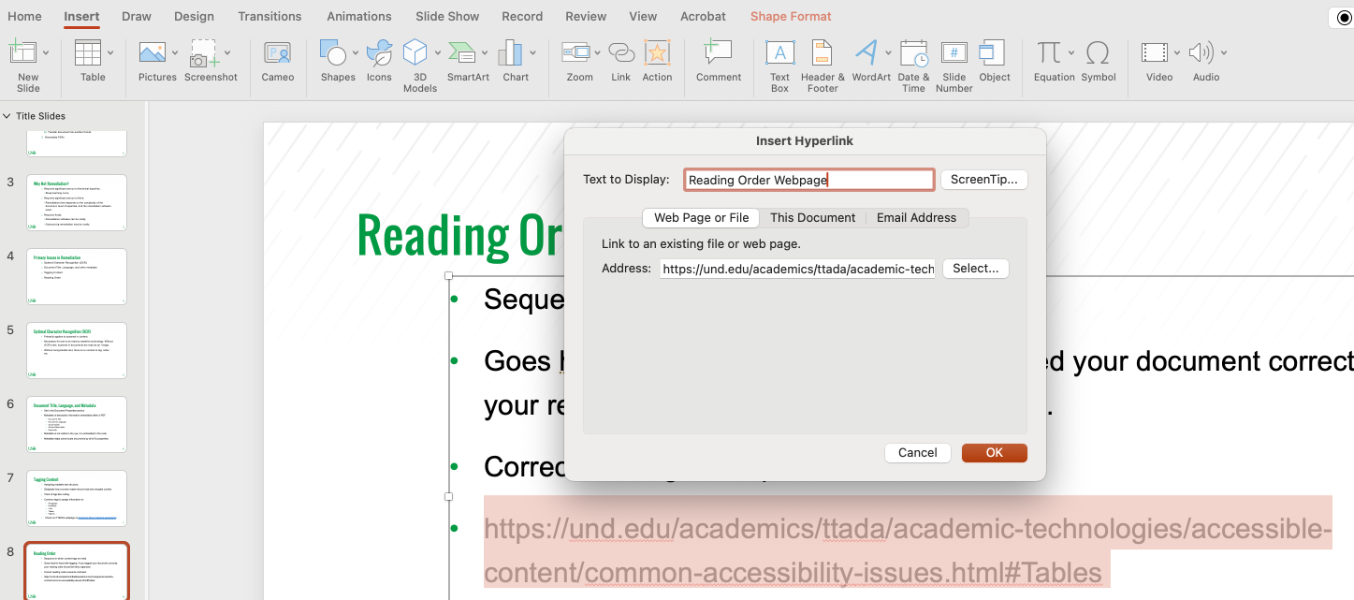Collapse the Title Slides section
The height and width of the screenshot is (600, 1354).
(x=8, y=115)
